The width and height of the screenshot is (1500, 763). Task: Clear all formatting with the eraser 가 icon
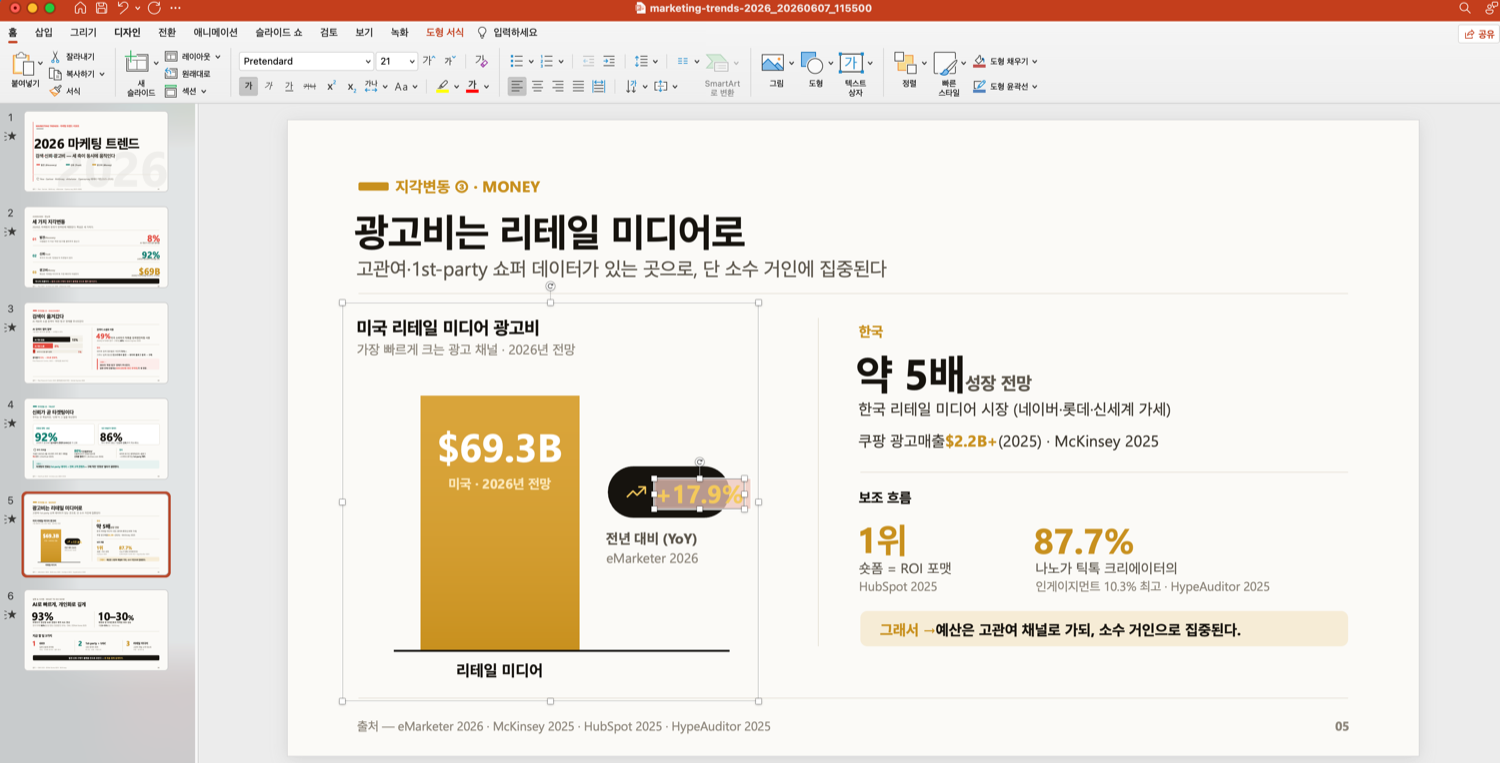[481, 61]
